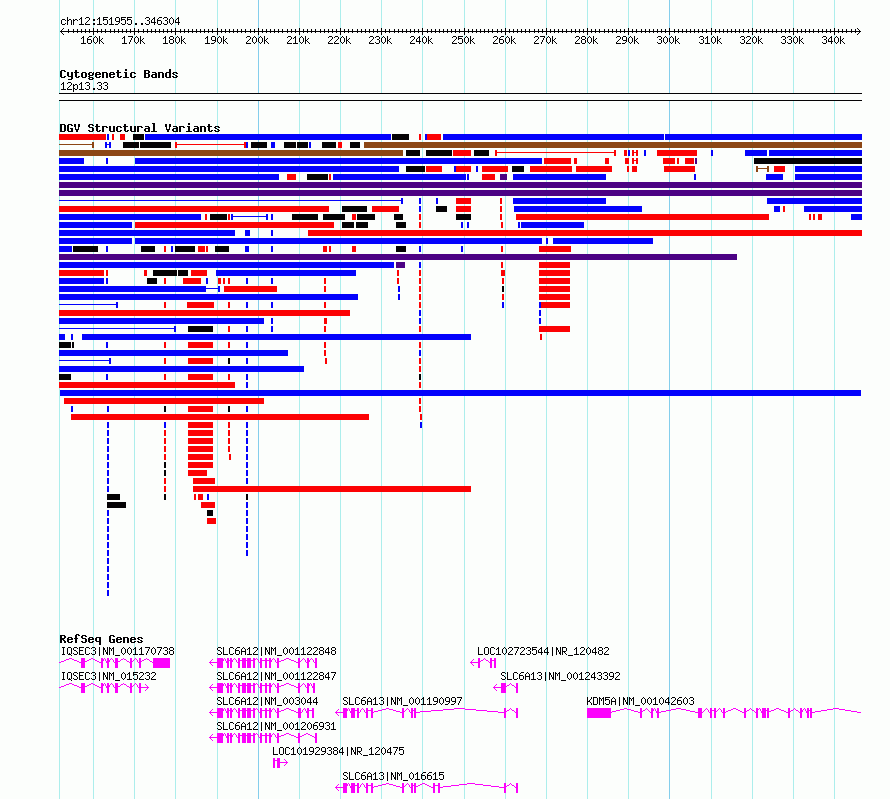
Task: Click the IQSEC3 NM_001170738 gene glyph
Action: pos(115,663)
